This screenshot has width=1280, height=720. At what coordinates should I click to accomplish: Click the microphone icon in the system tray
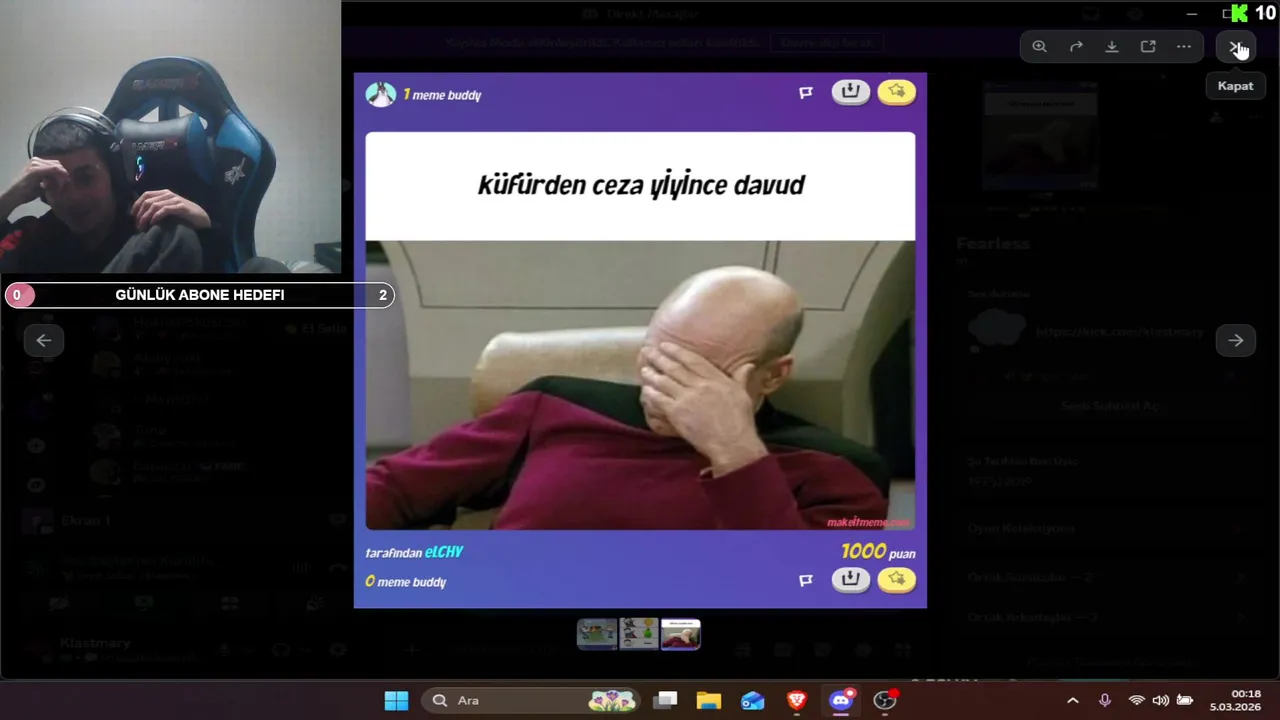(1105, 701)
